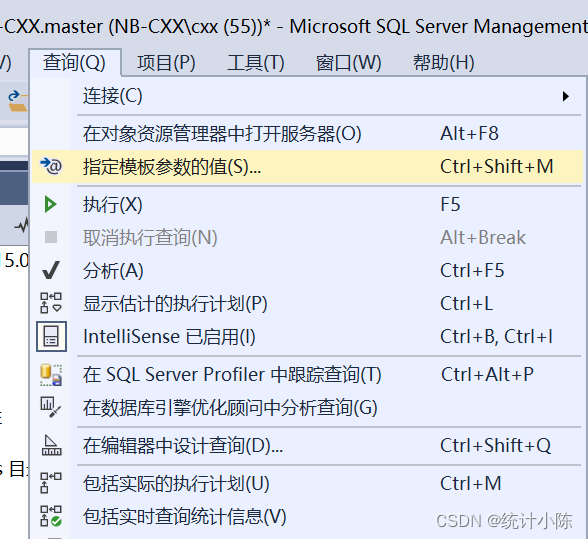The height and width of the screenshot is (539, 588).
Task: Click the SQL Server Profiler trace icon
Action: pos(51,375)
